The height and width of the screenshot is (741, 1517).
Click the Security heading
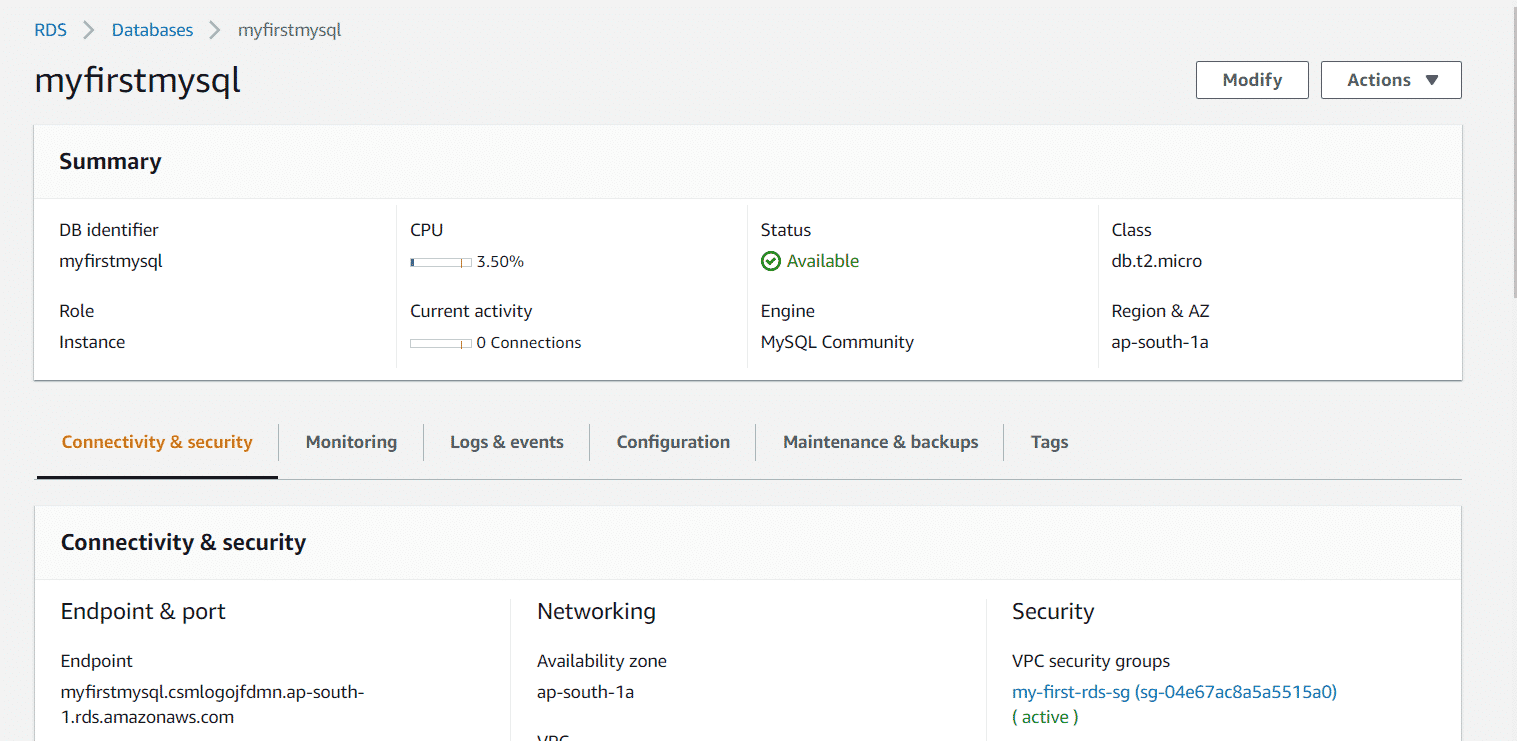(x=1053, y=611)
